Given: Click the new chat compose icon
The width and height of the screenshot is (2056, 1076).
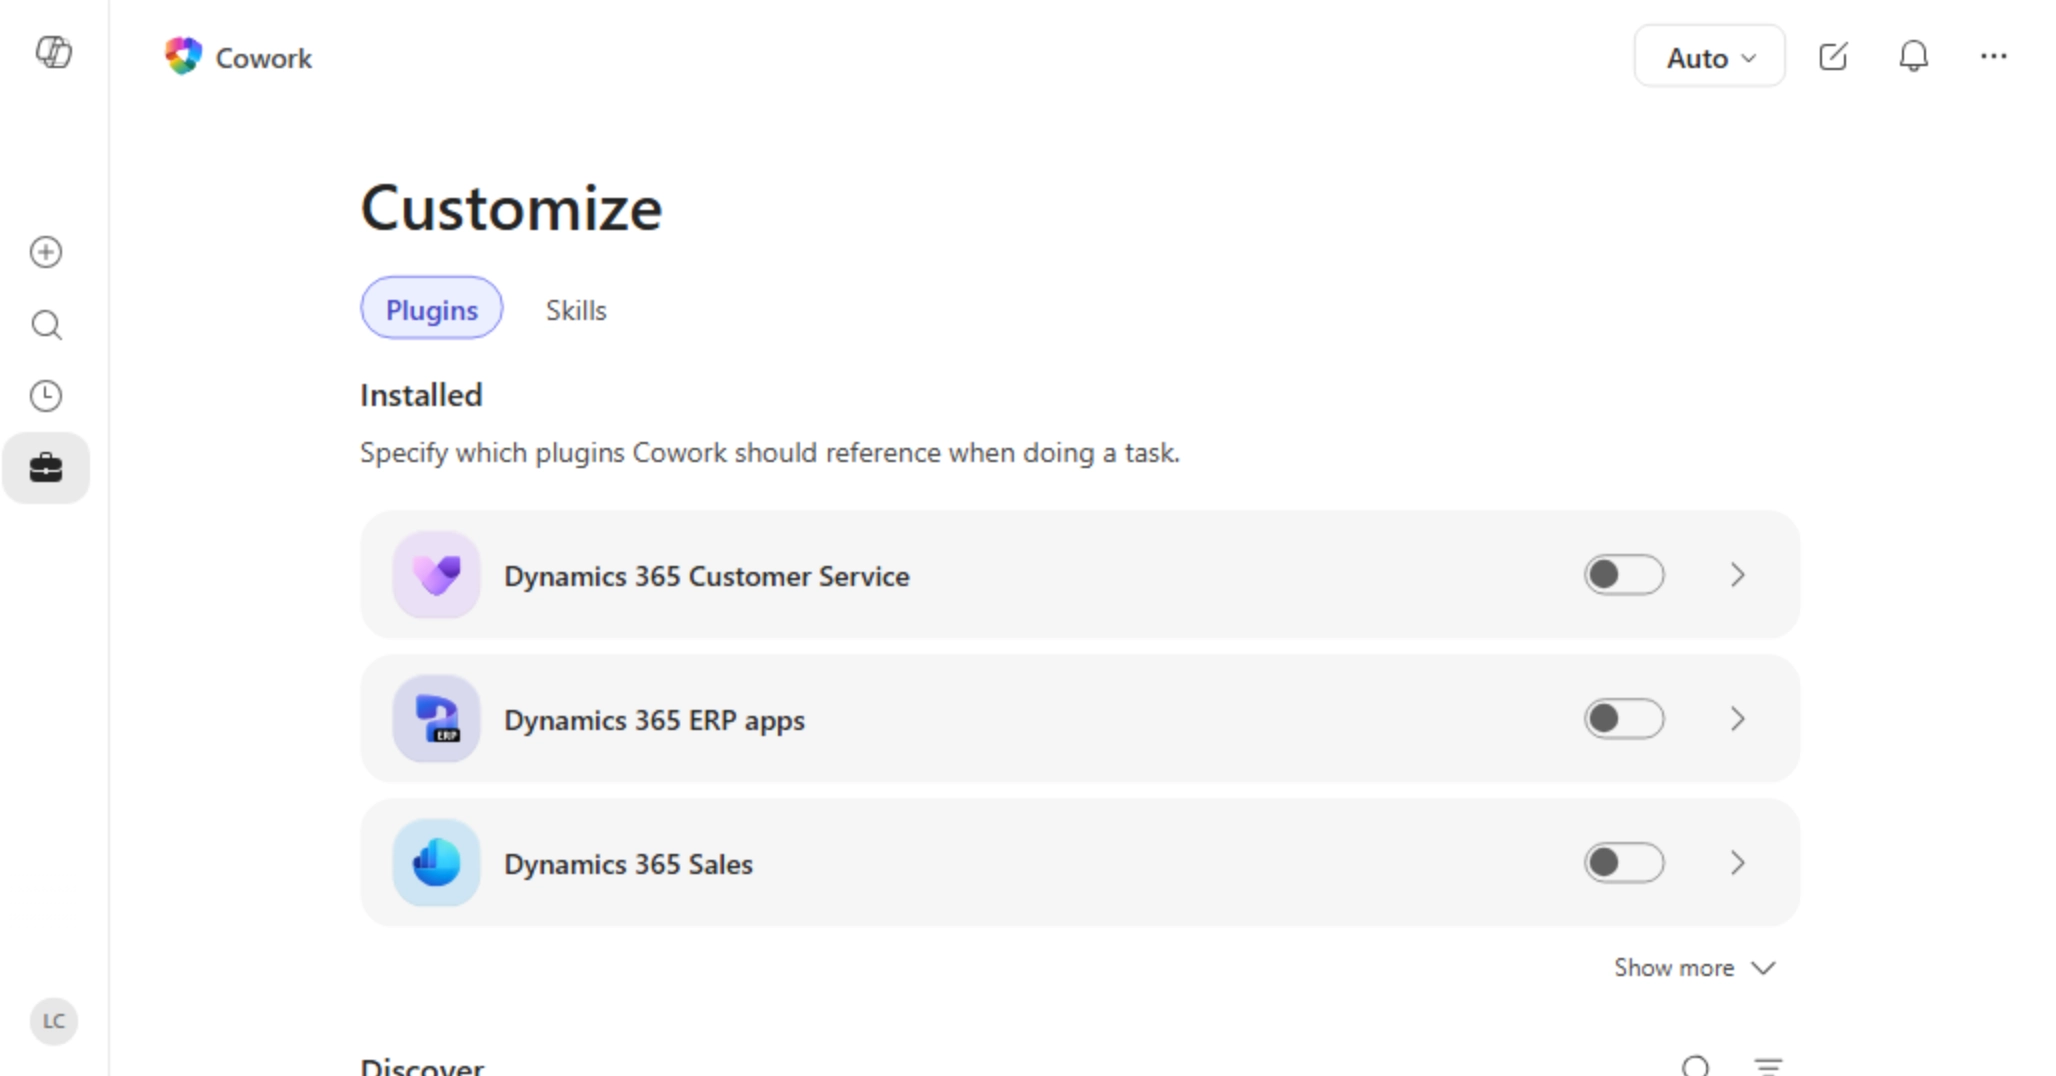Looking at the screenshot, I should click(x=1833, y=57).
